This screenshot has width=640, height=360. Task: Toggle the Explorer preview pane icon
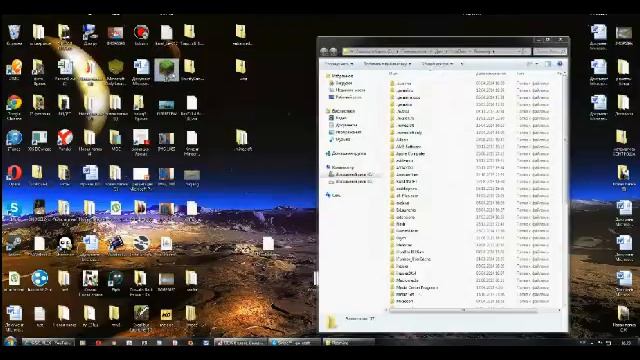click(548, 64)
